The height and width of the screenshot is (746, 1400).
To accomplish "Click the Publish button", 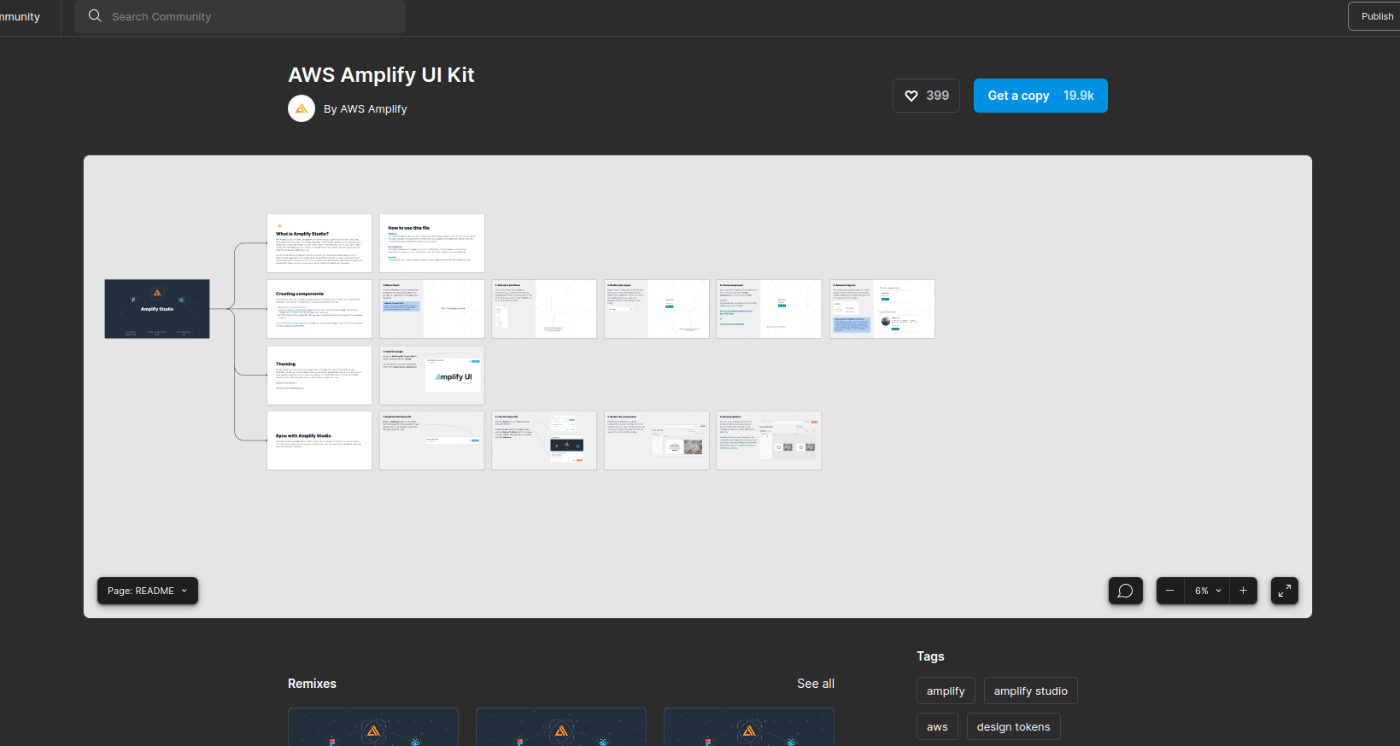I will [1374, 16].
